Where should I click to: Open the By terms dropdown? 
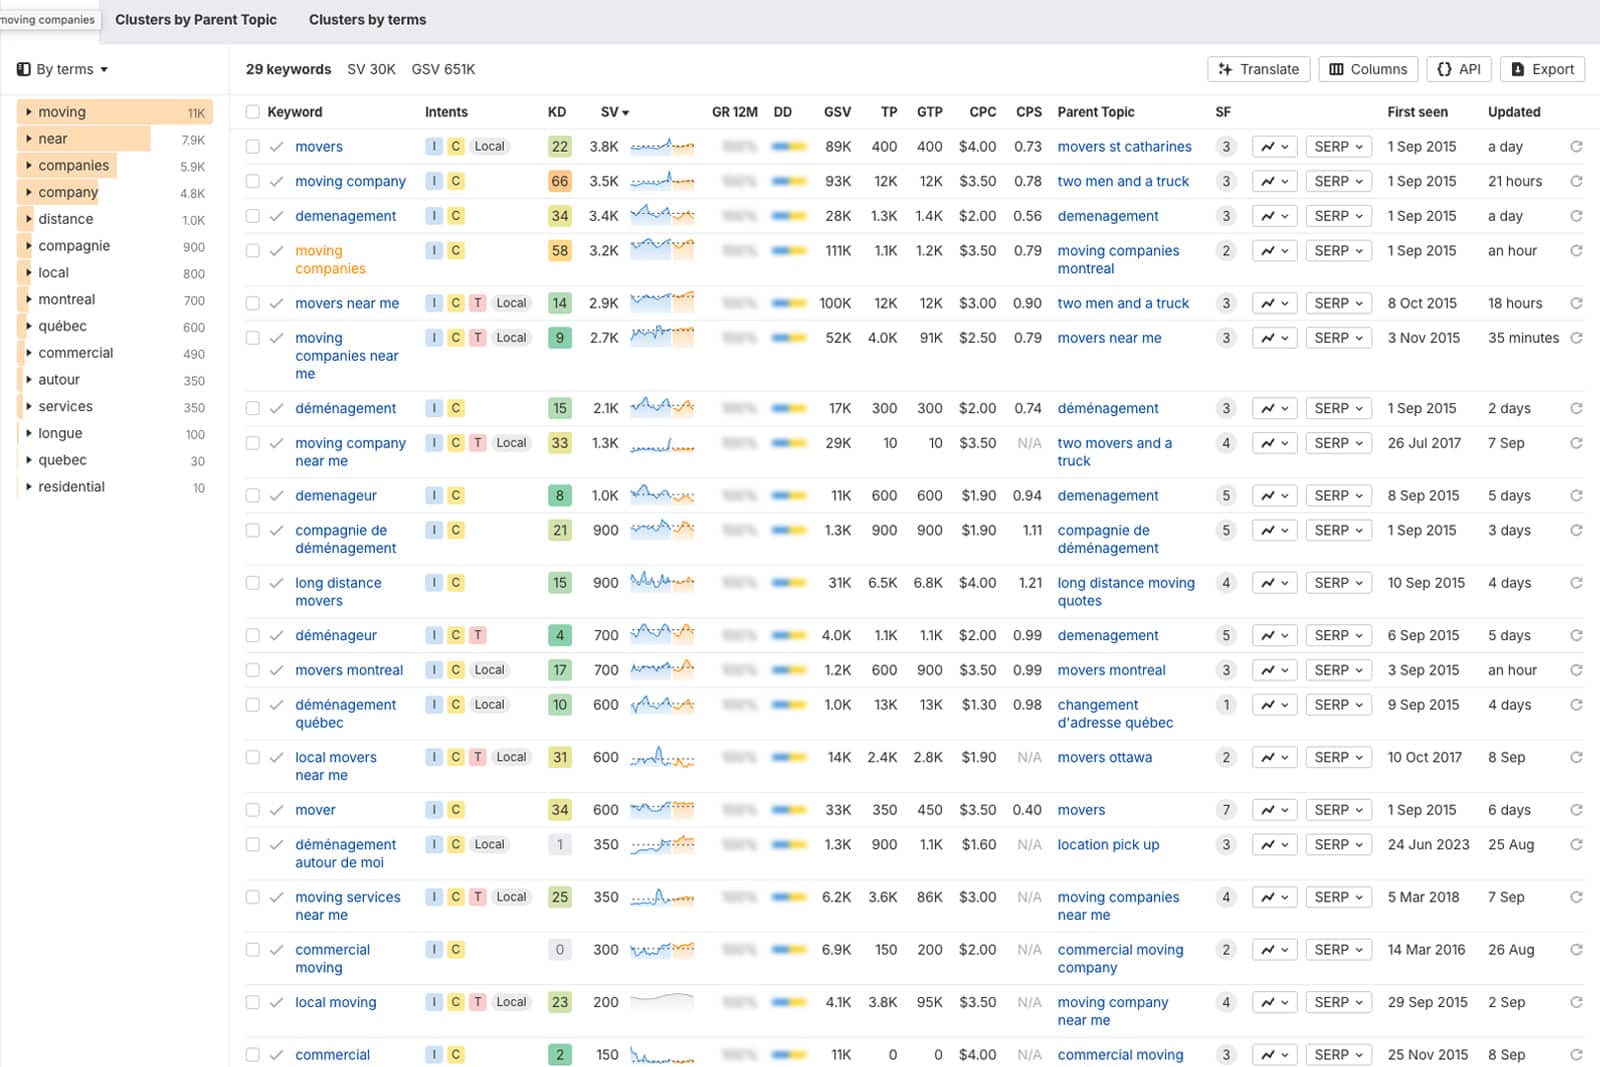[x=63, y=69]
